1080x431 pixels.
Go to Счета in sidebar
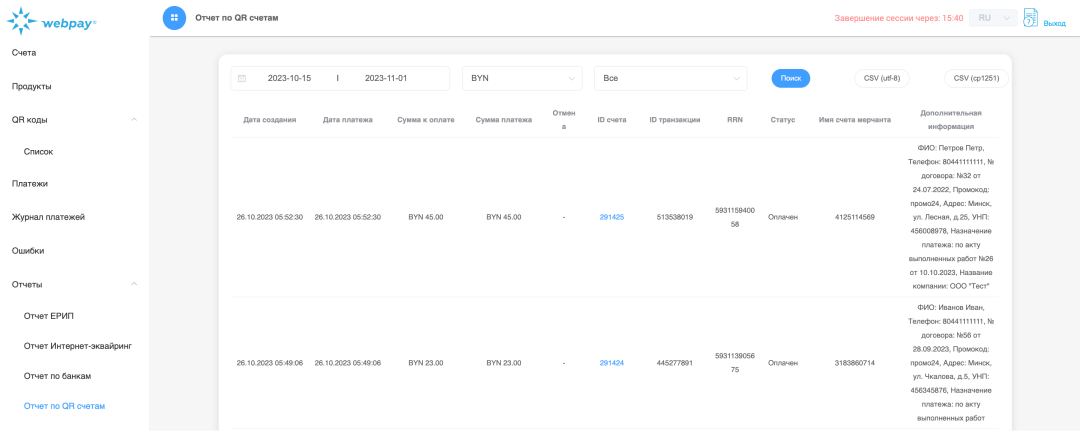coord(24,52)
